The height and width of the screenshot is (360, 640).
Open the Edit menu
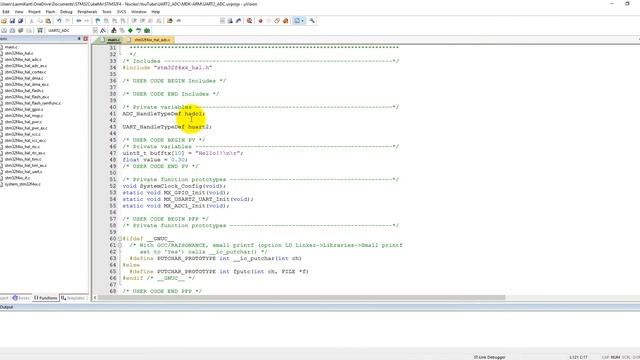point(6,12)
